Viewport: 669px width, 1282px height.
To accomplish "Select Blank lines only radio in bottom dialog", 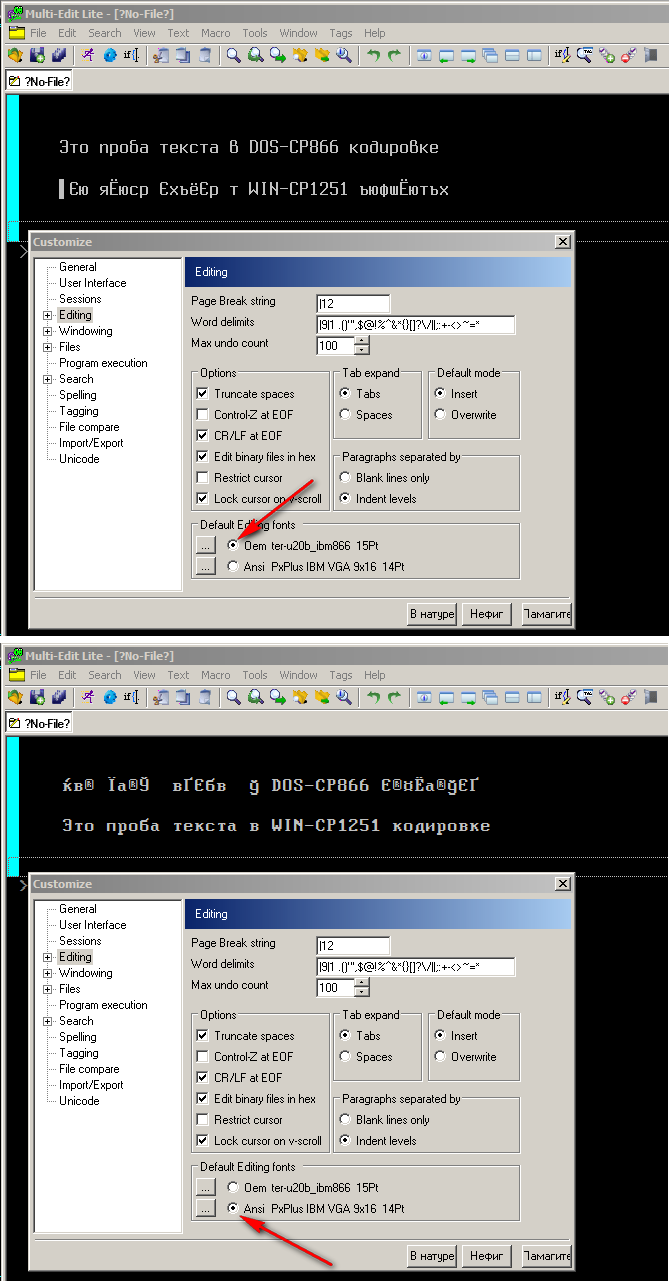I will 345,1120.
